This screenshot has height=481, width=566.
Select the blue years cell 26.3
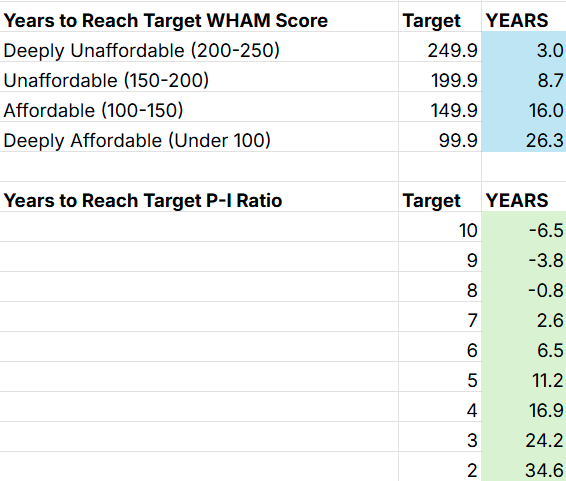click(x=524, y=136)
